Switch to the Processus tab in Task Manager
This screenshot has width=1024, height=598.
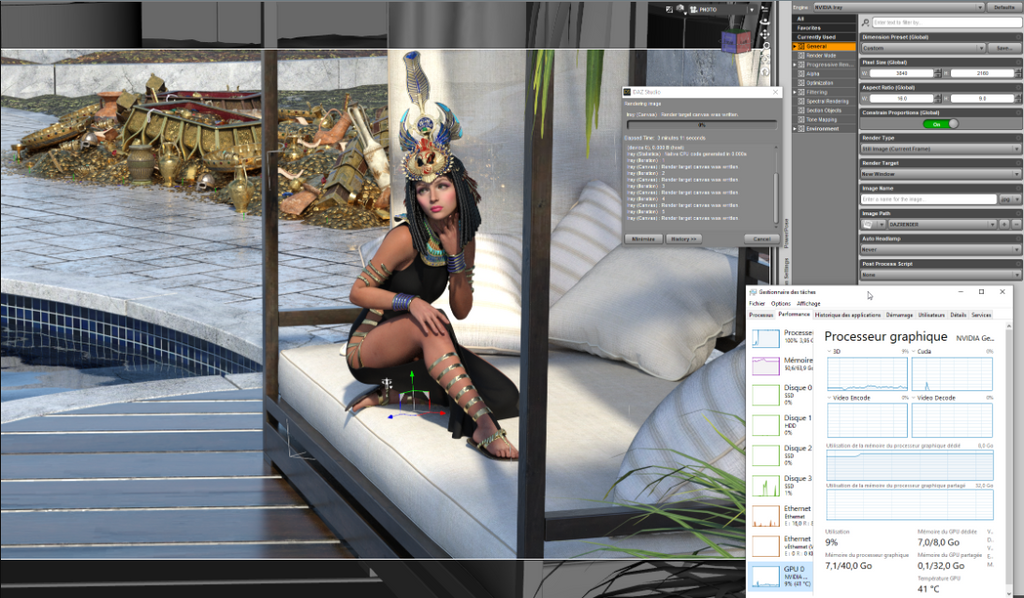point(761,315)
